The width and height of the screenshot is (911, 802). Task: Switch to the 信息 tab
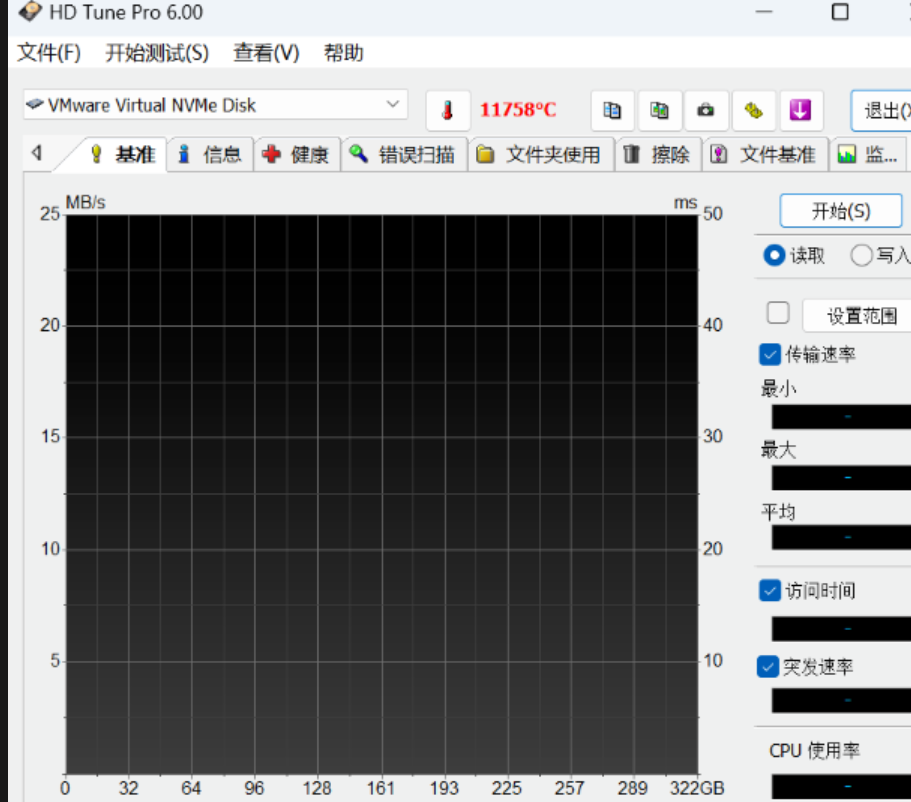(x=210, y=155)
